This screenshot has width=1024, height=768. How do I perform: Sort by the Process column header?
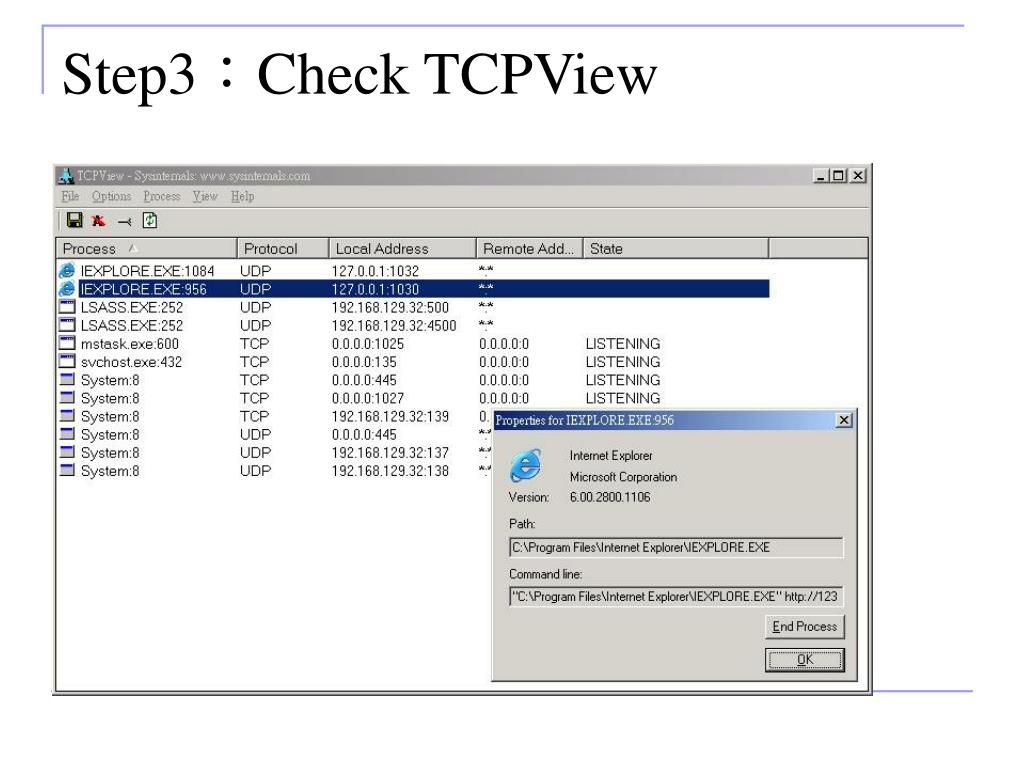coord(146,249)
